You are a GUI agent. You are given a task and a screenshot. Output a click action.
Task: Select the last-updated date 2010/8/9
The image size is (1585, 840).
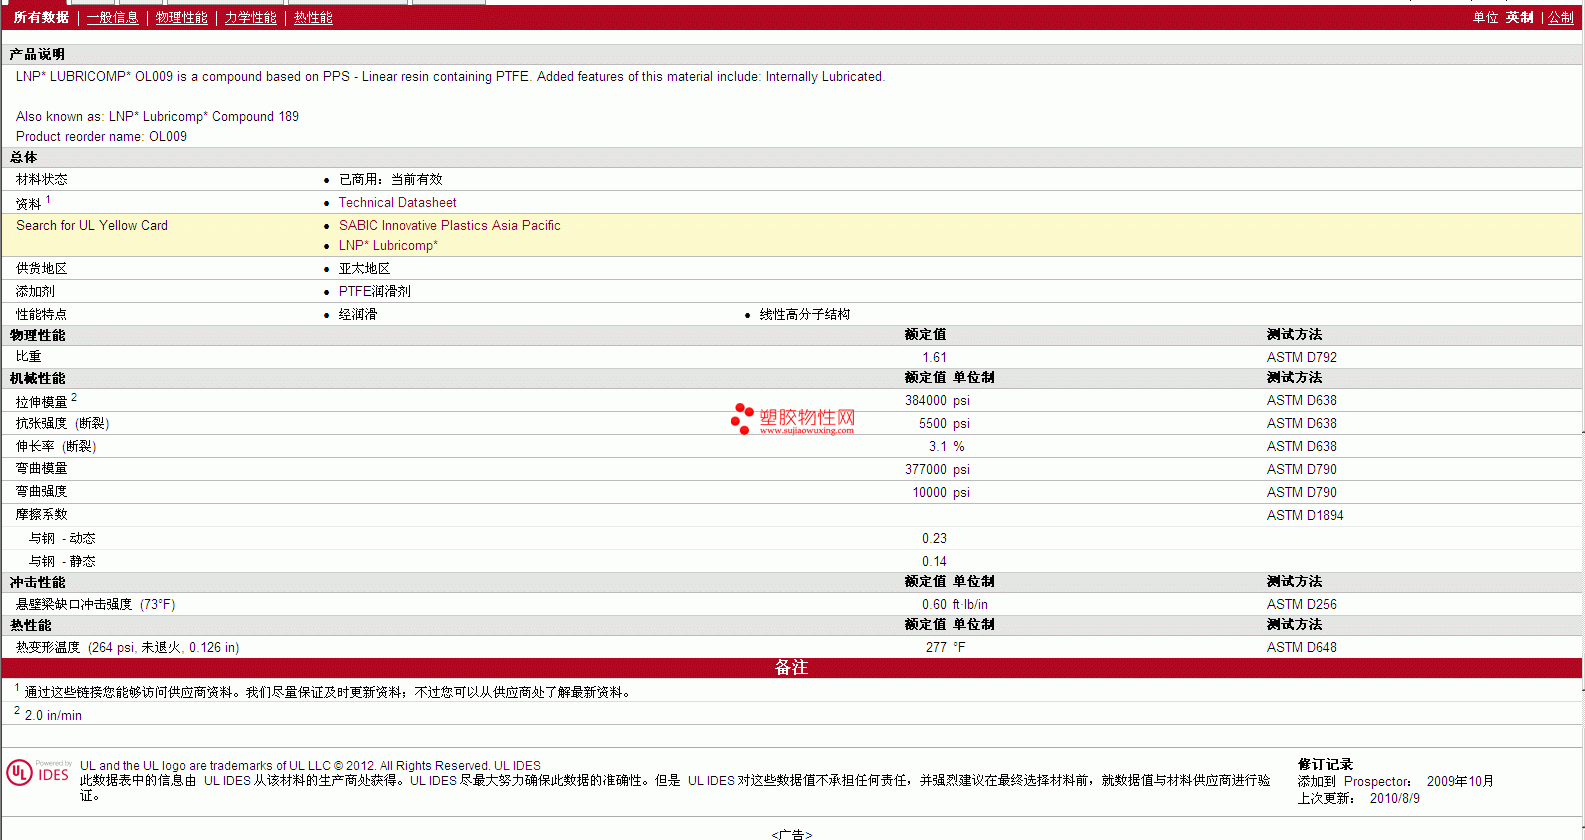(x=1395, y=799)
